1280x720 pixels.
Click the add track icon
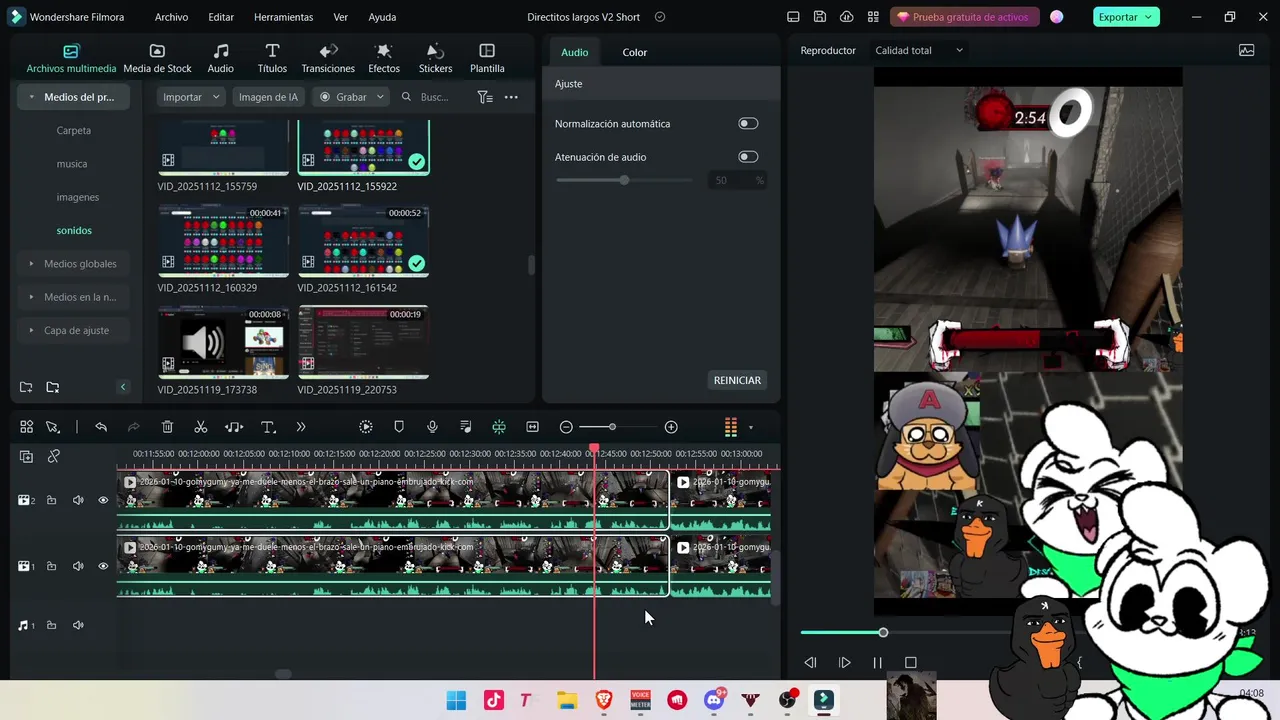[x=27, y=456]
